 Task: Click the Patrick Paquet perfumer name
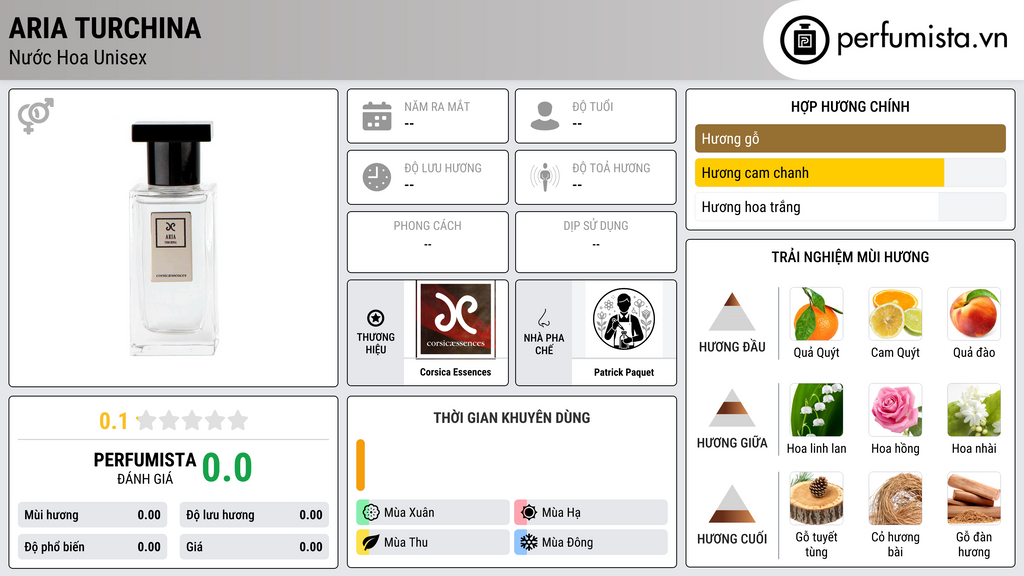tap(624, 372)
